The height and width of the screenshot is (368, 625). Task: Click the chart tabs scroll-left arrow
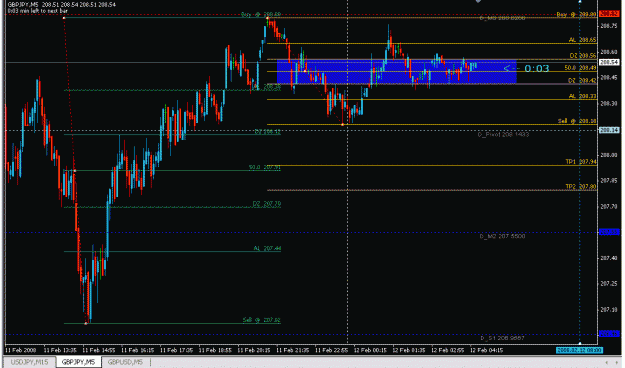pos(607,362)
